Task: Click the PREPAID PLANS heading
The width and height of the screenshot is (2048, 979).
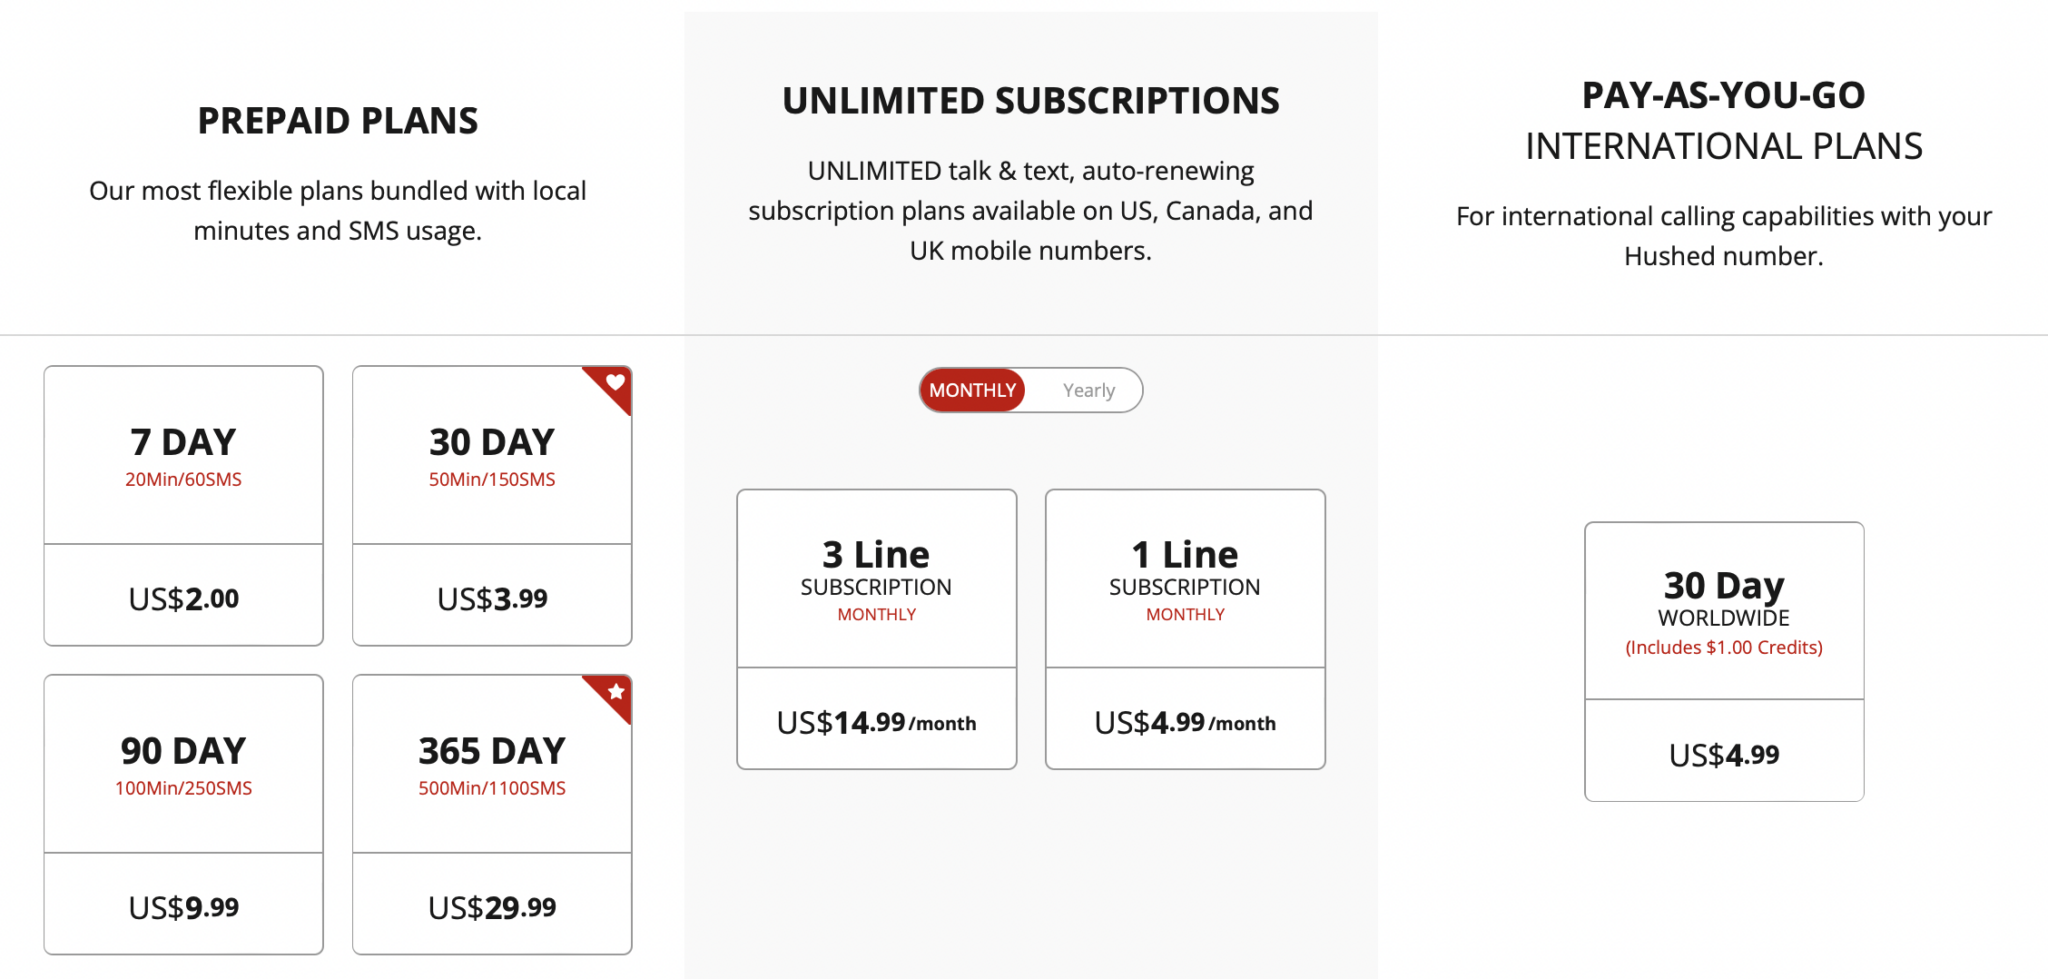Action: pos(338,121)
